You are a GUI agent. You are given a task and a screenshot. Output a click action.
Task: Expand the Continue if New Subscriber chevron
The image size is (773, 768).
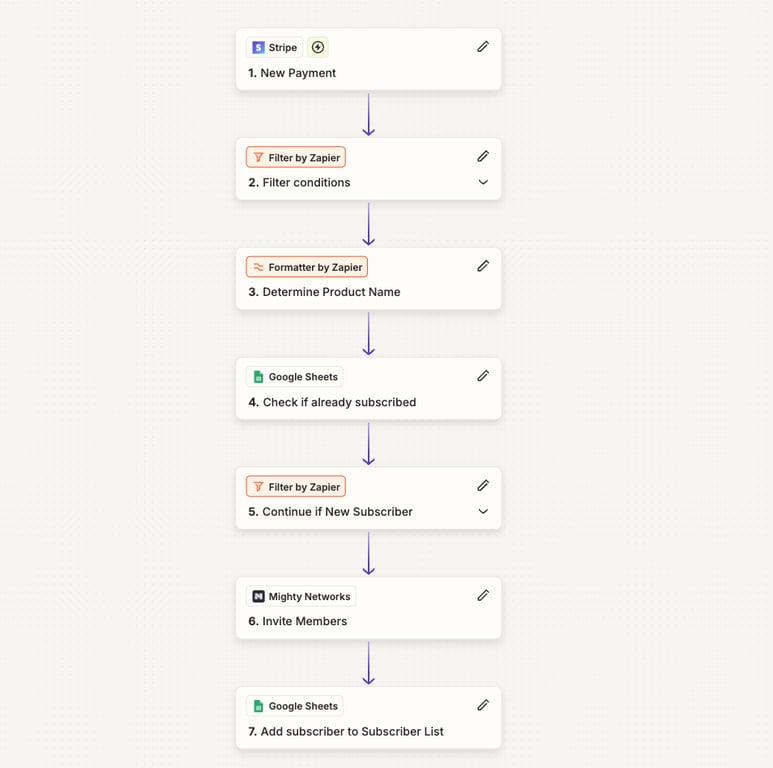click(483, 512)
